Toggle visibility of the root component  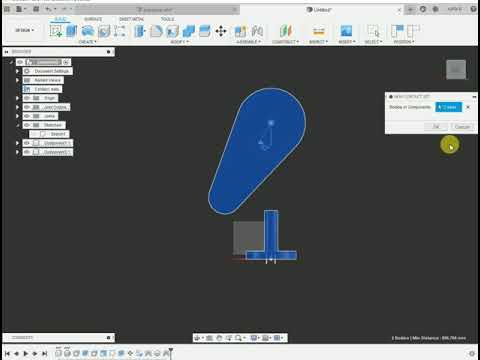[x=20, y=62]
